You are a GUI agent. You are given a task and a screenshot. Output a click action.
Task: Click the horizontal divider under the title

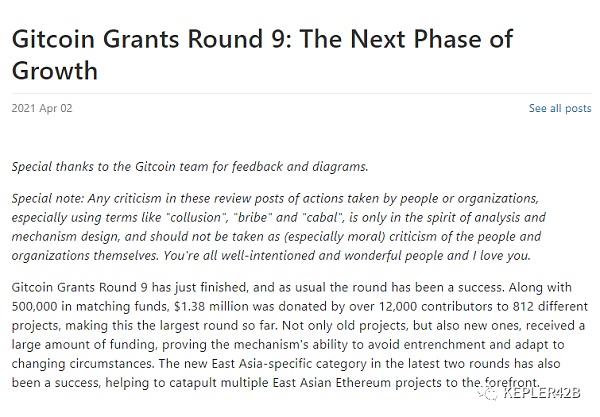coord(302,93)
